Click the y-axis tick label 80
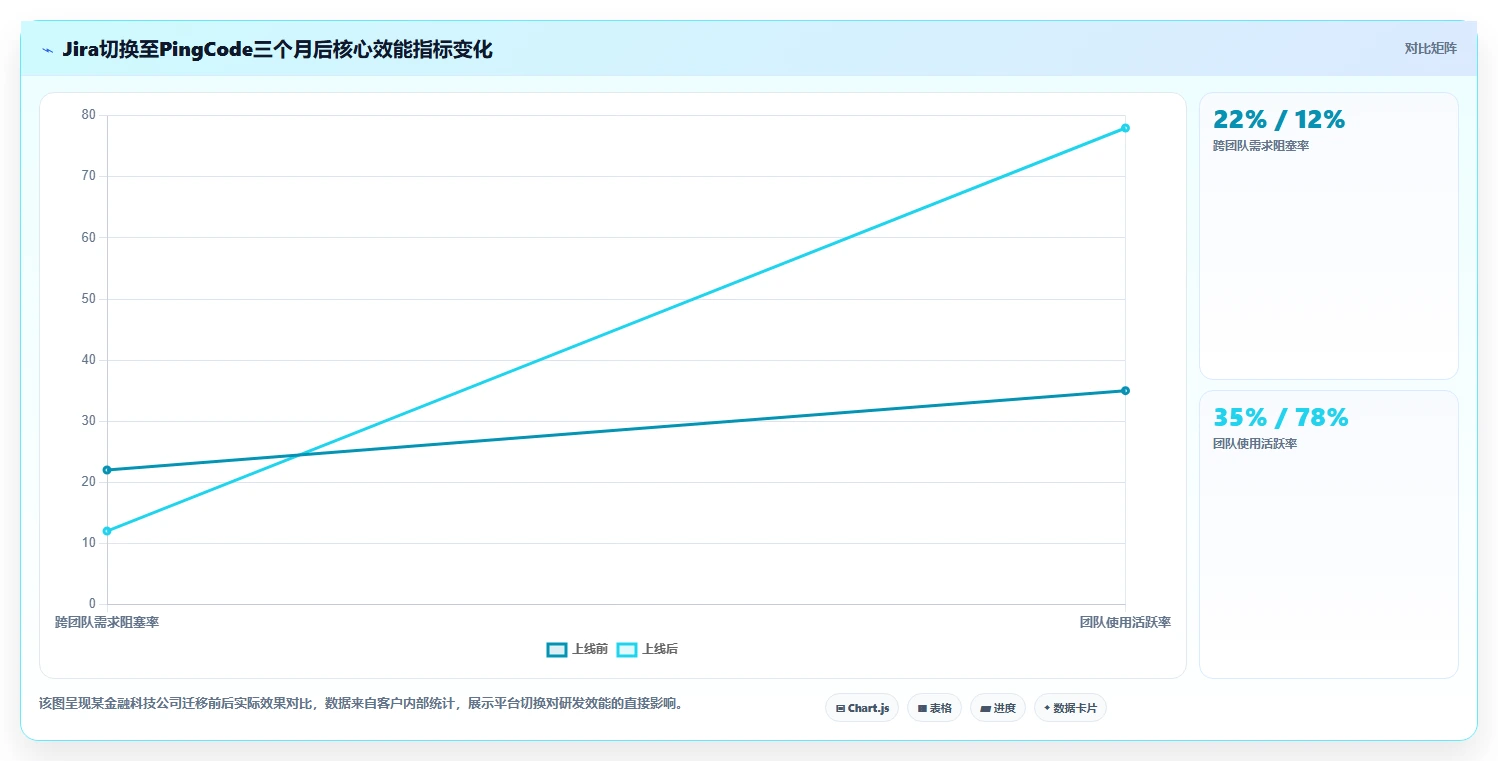1498x761 pixels. click(x=89, y=115)
